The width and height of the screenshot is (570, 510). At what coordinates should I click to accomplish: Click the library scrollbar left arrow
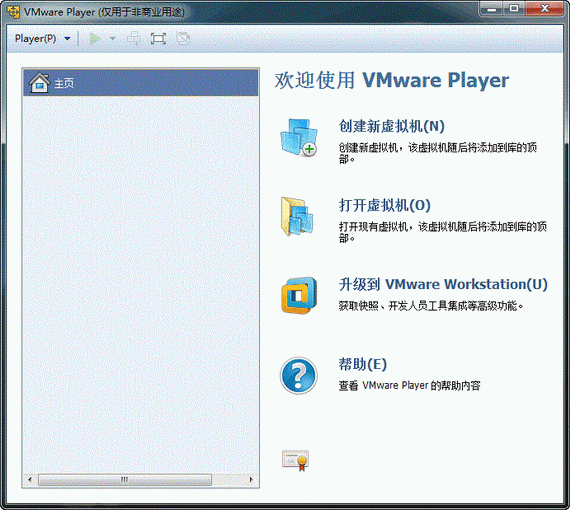point(30,479)
